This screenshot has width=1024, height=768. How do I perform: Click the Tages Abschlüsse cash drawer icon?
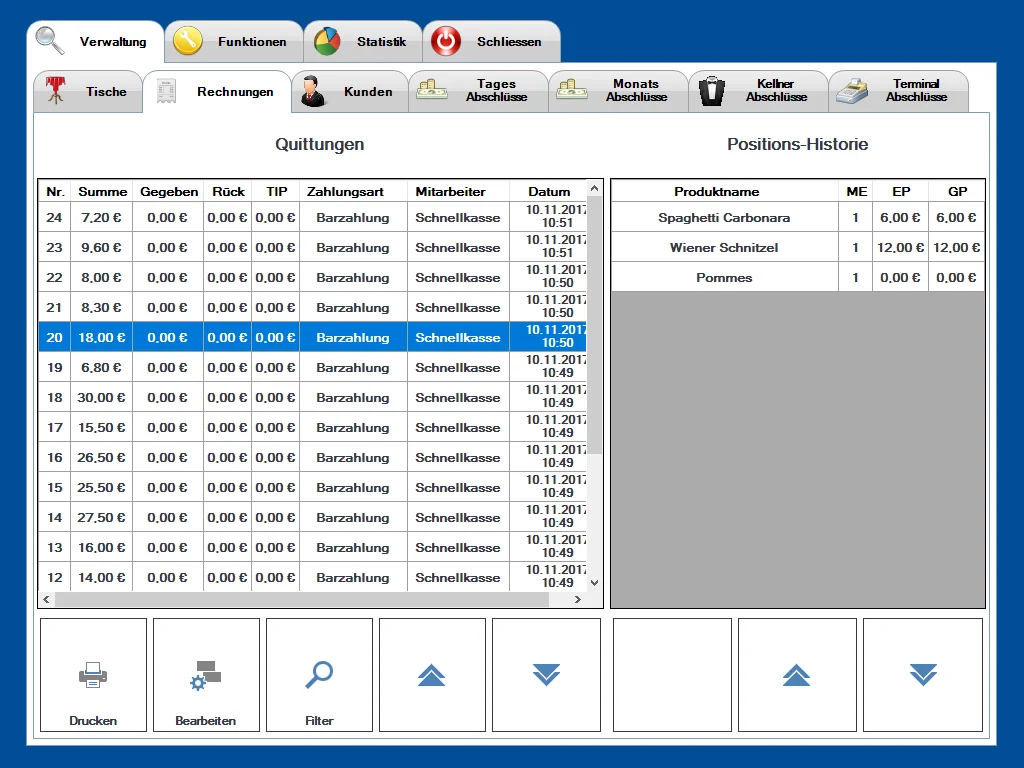pos(430,88)
